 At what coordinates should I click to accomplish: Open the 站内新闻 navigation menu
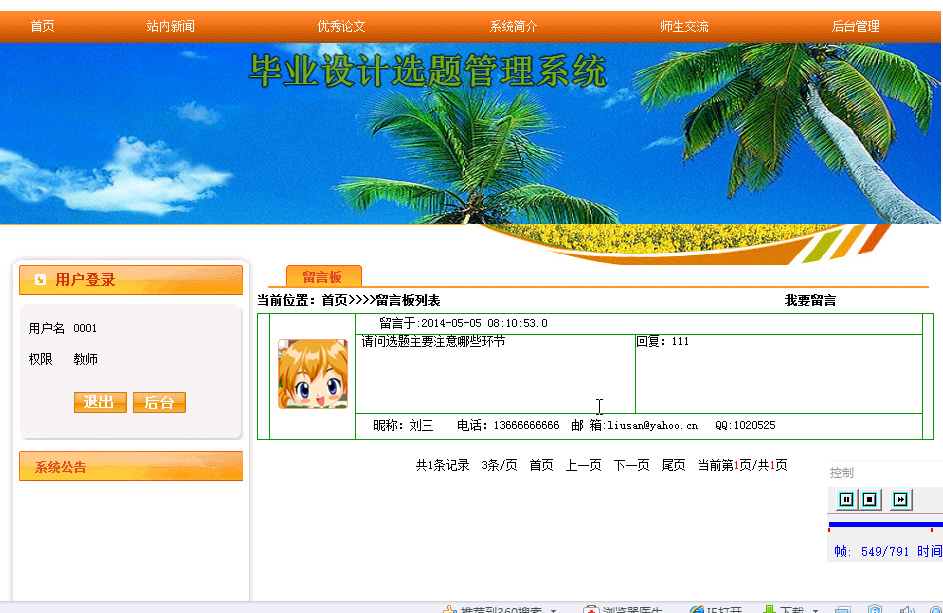[x=170, y=26]
